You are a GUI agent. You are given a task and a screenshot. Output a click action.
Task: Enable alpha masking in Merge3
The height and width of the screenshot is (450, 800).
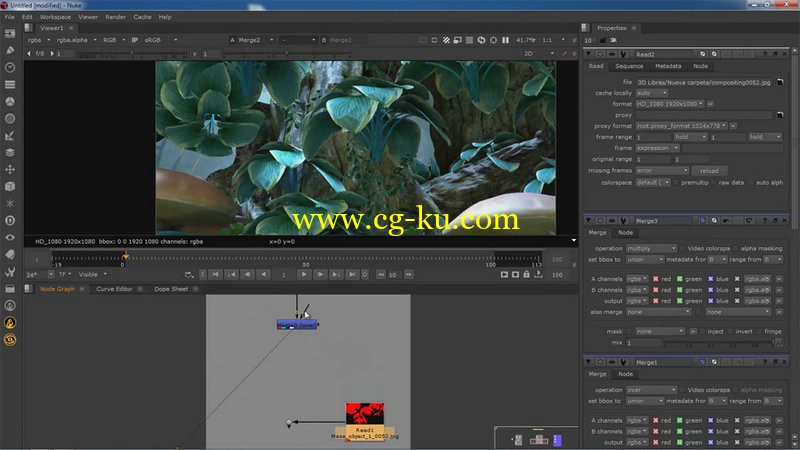click(x=736, y=248)
